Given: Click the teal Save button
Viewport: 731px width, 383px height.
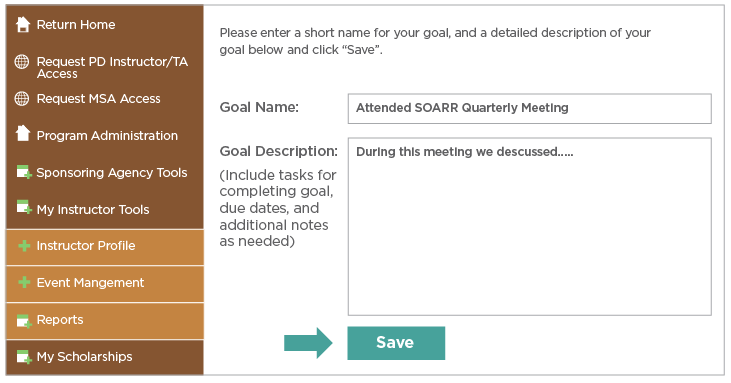Looking at the screenshot, I should (x=396, y=343).
